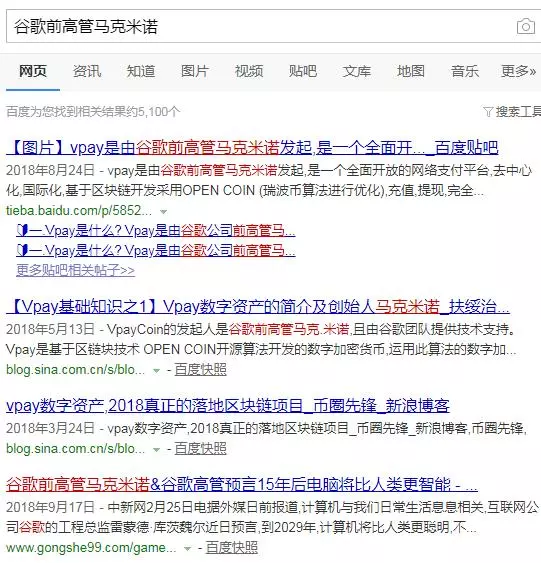Expand arrow beside 2018年5月13日 result's blog.sina.com.cn URL
The height and width of the screenshot is (563, 541).
click(x=157, y=371)
